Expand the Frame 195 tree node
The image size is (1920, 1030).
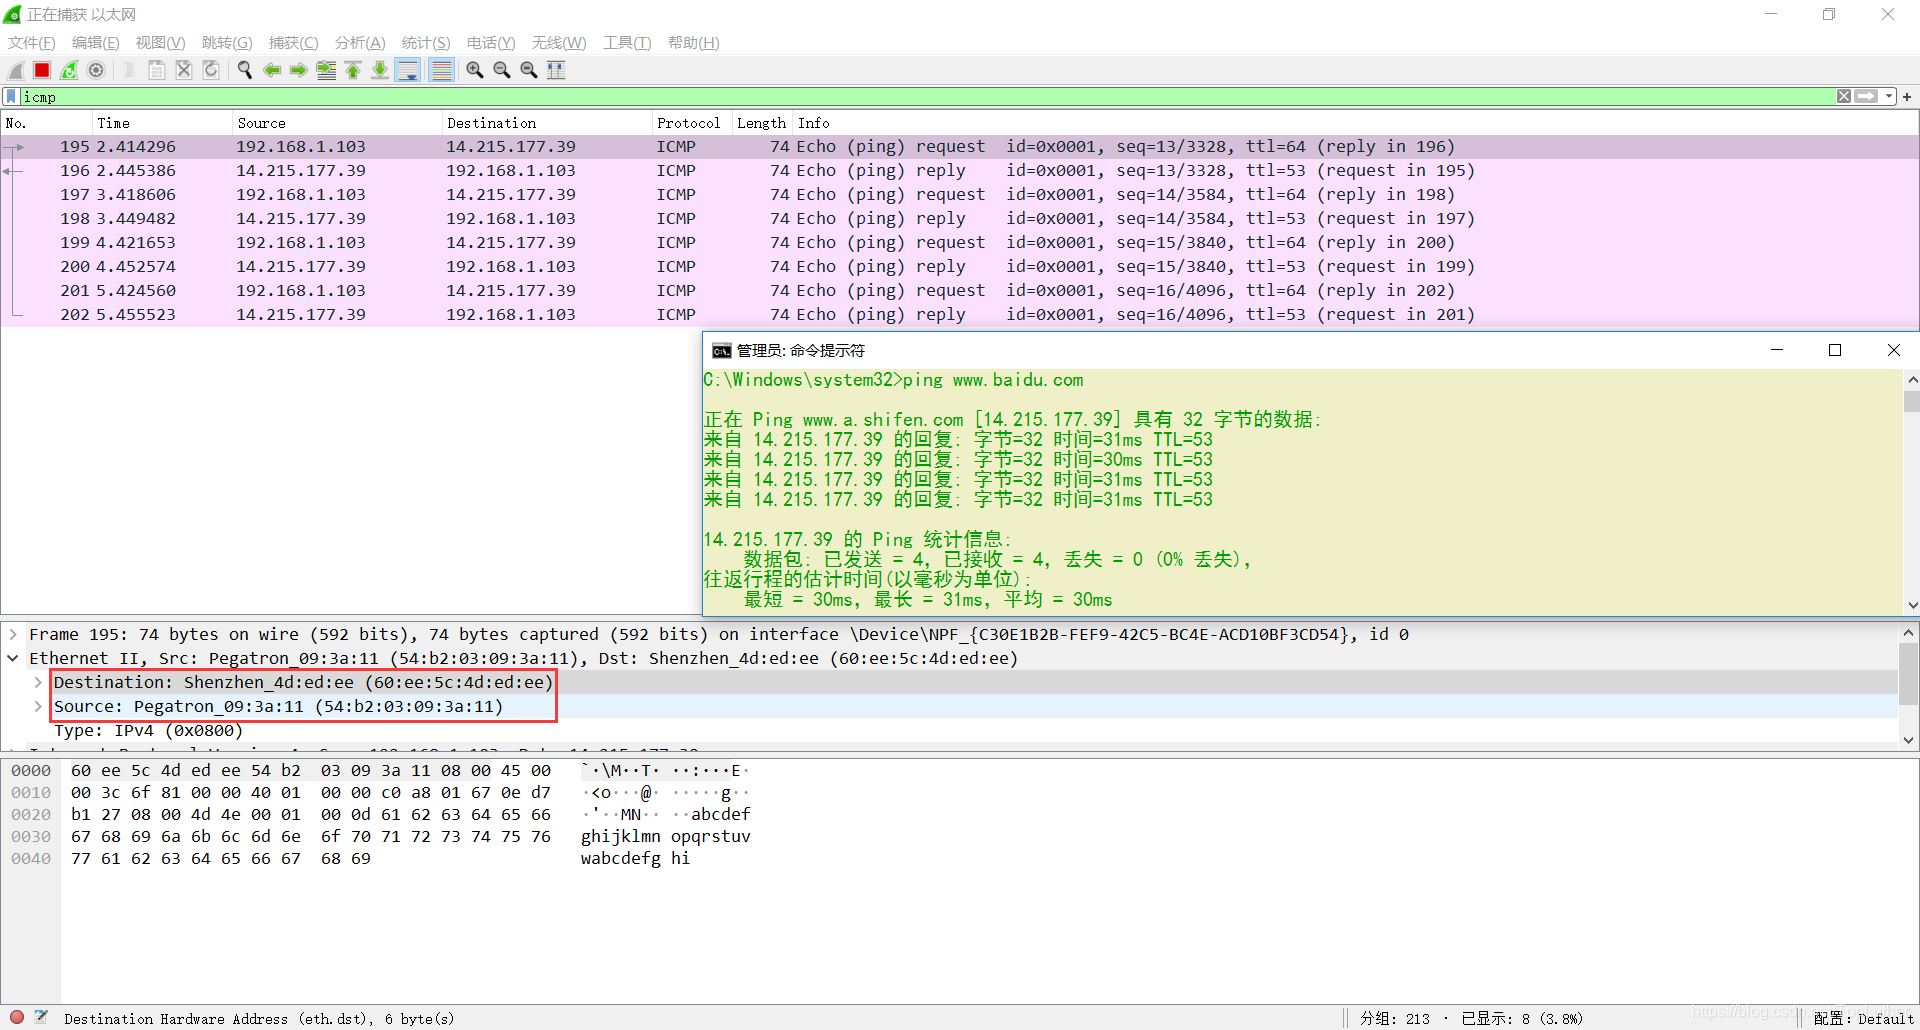13,634
